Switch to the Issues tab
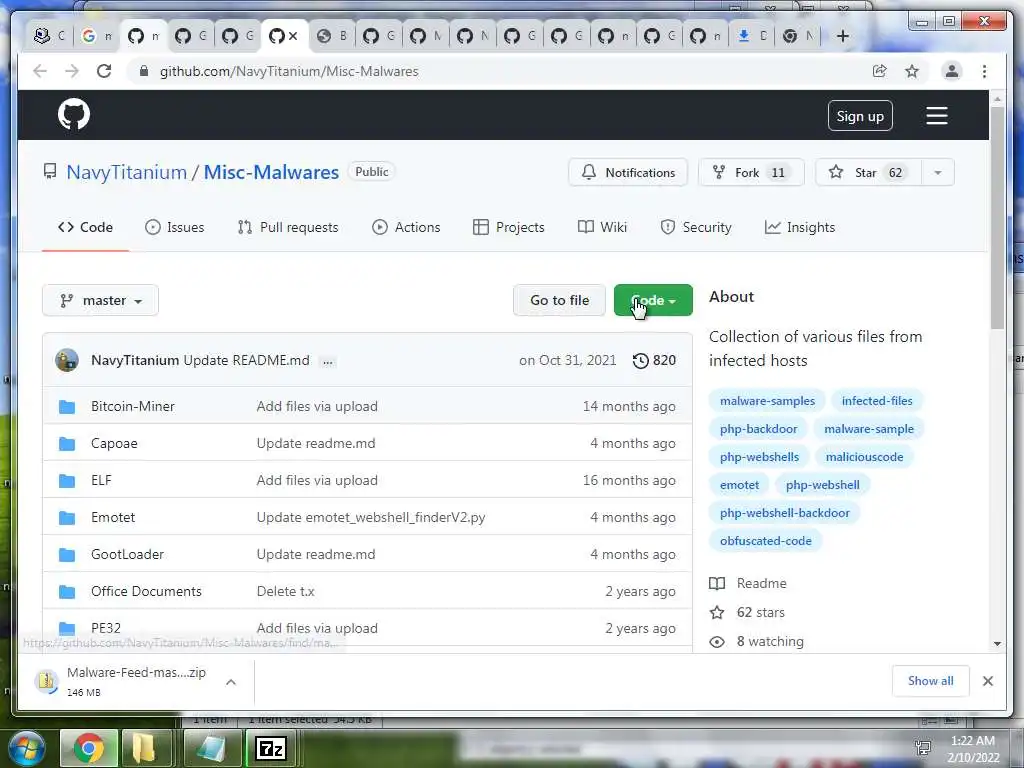The height and width of the screenshot is (768, 1024). tap(174, 227)
